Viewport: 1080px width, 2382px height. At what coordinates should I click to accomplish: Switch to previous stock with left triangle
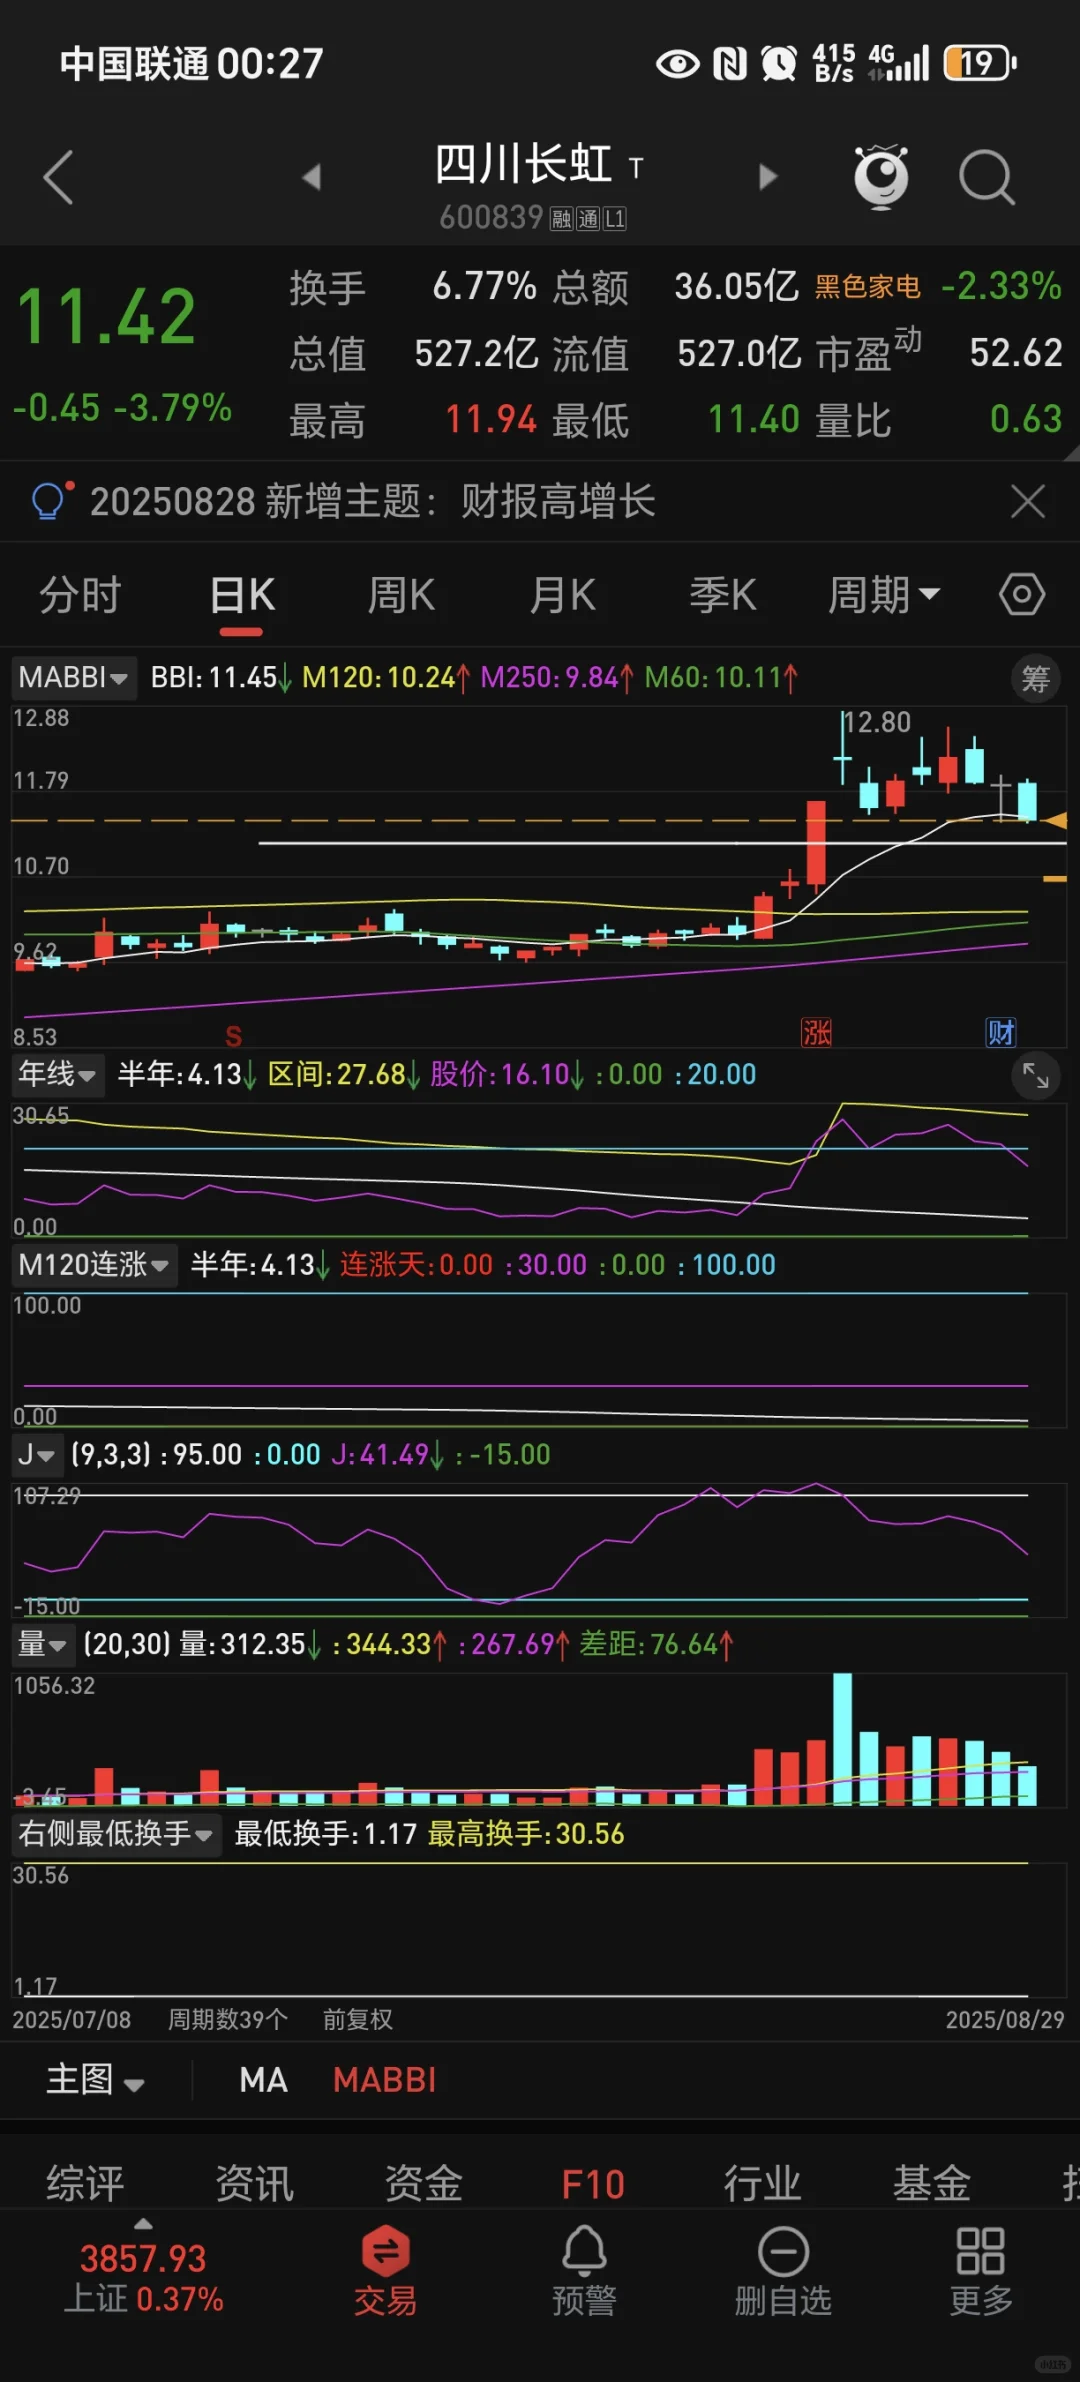(312, 177)
